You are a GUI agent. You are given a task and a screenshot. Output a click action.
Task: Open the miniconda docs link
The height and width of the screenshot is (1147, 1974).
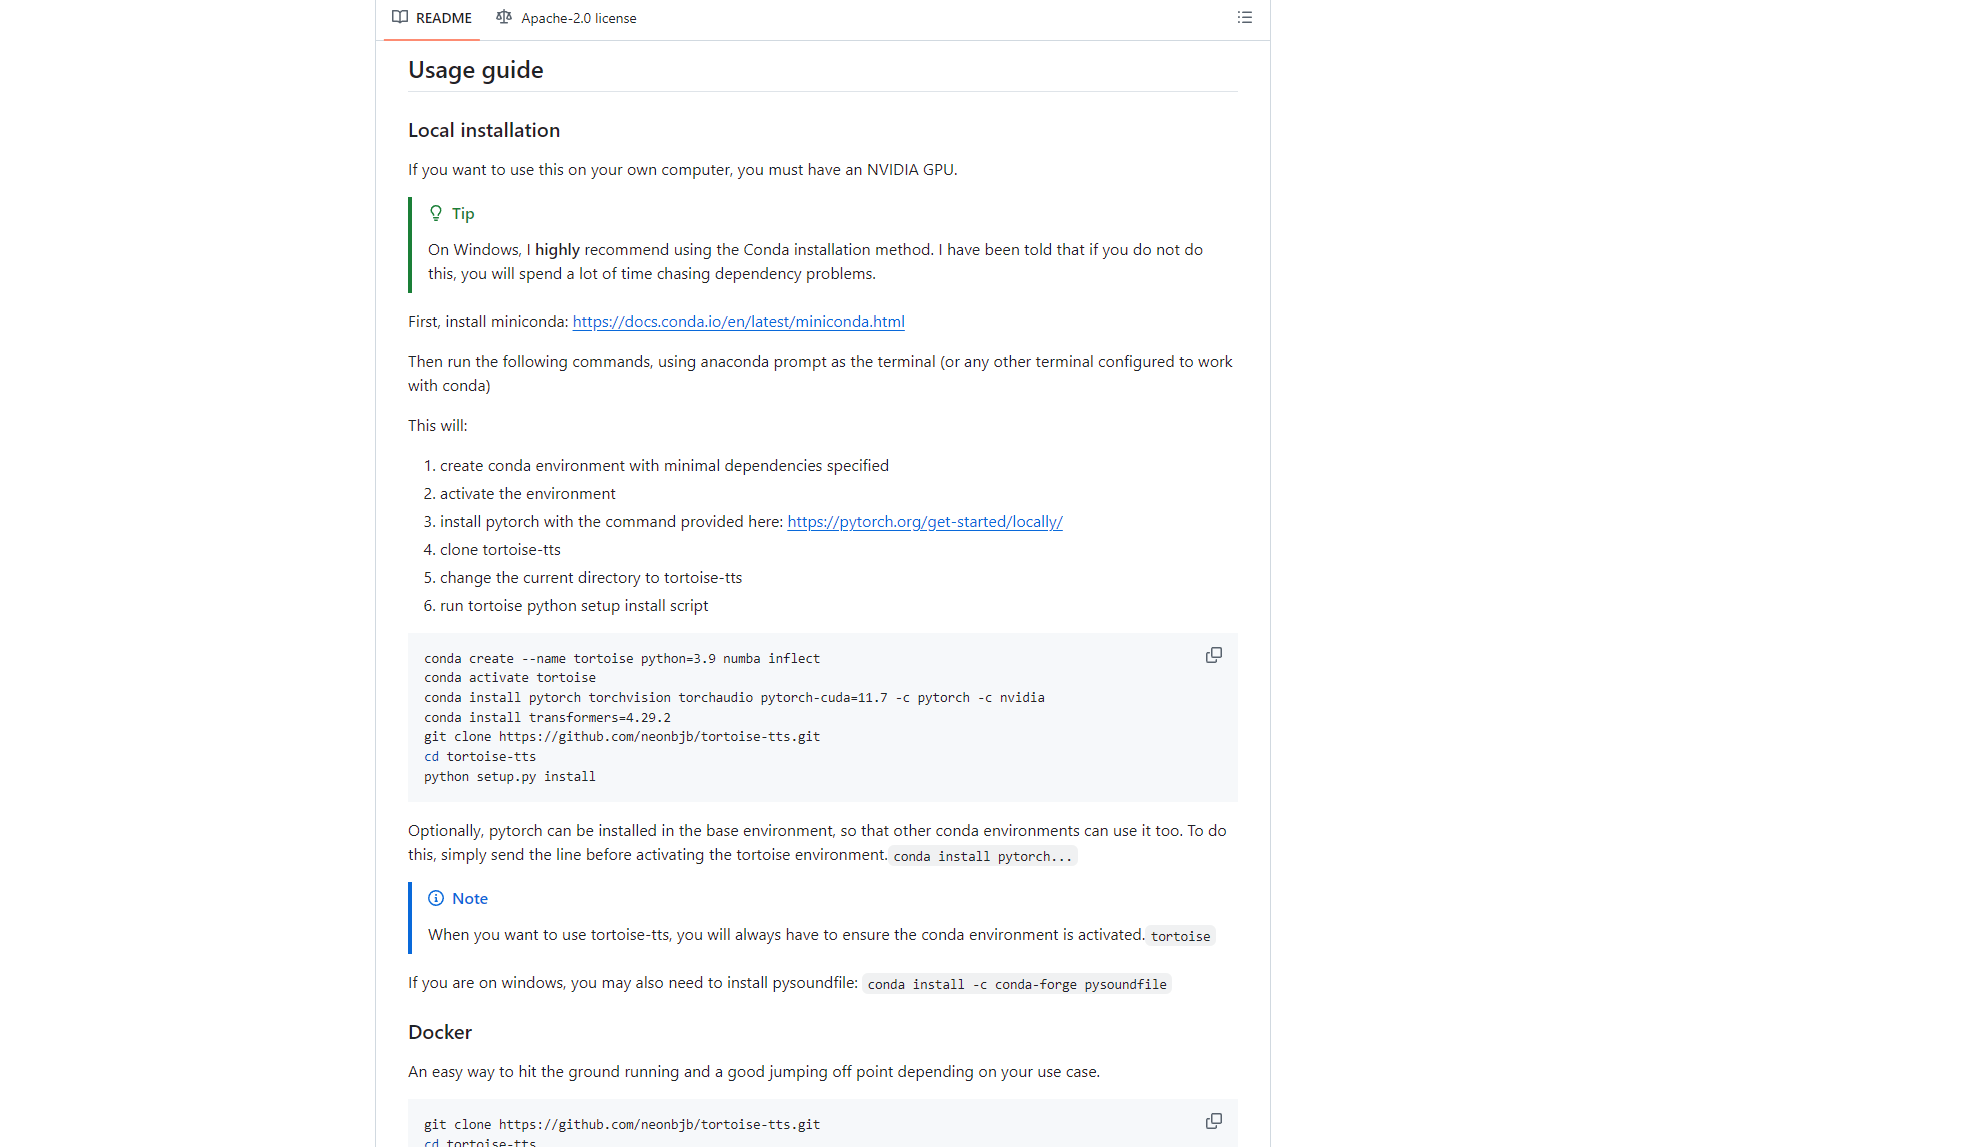738,321
